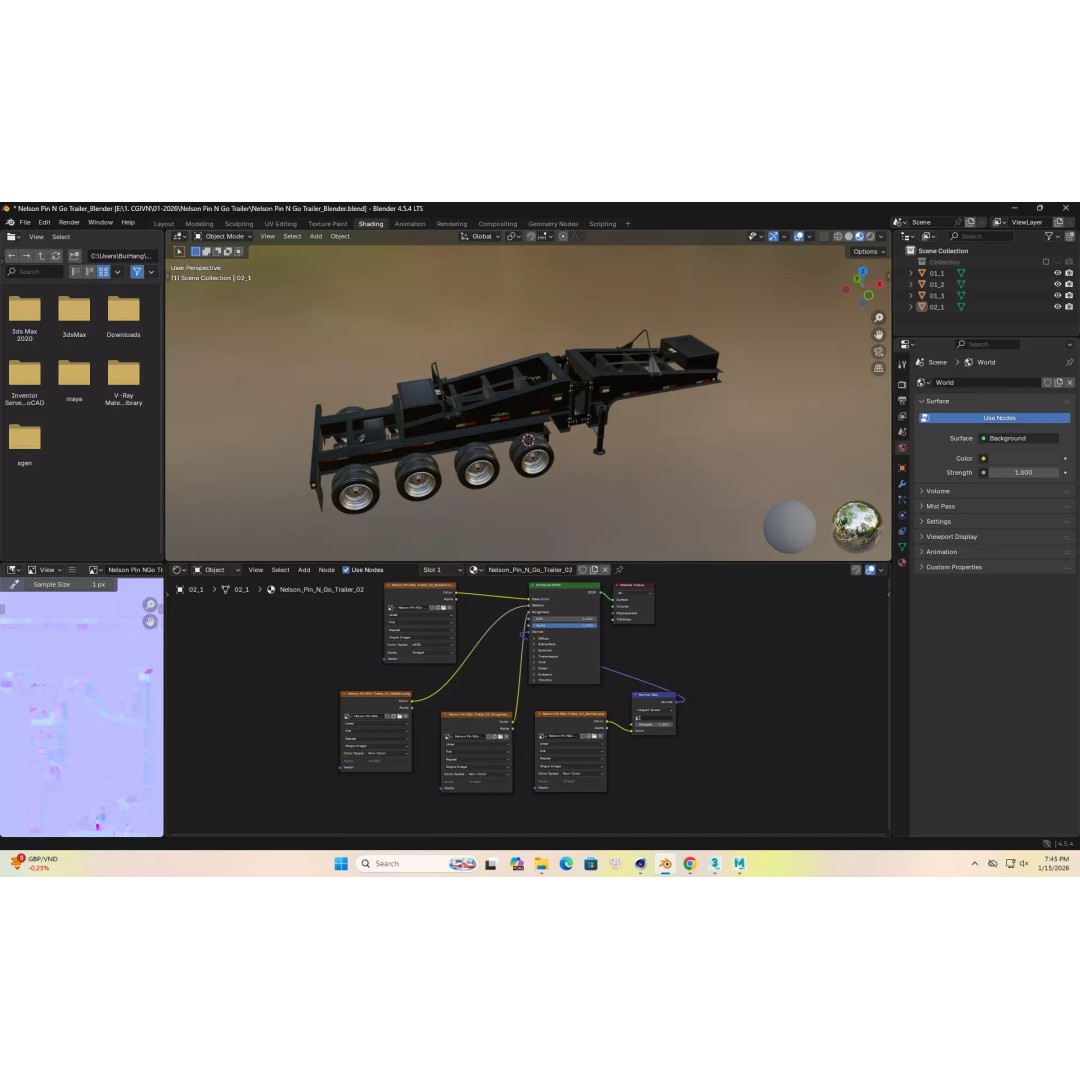This screenshot has width=1080, height=1080.
Task: Open the Object Data properties tab (green triangle)
Action: pyautogui.click(x=902, y=547)
